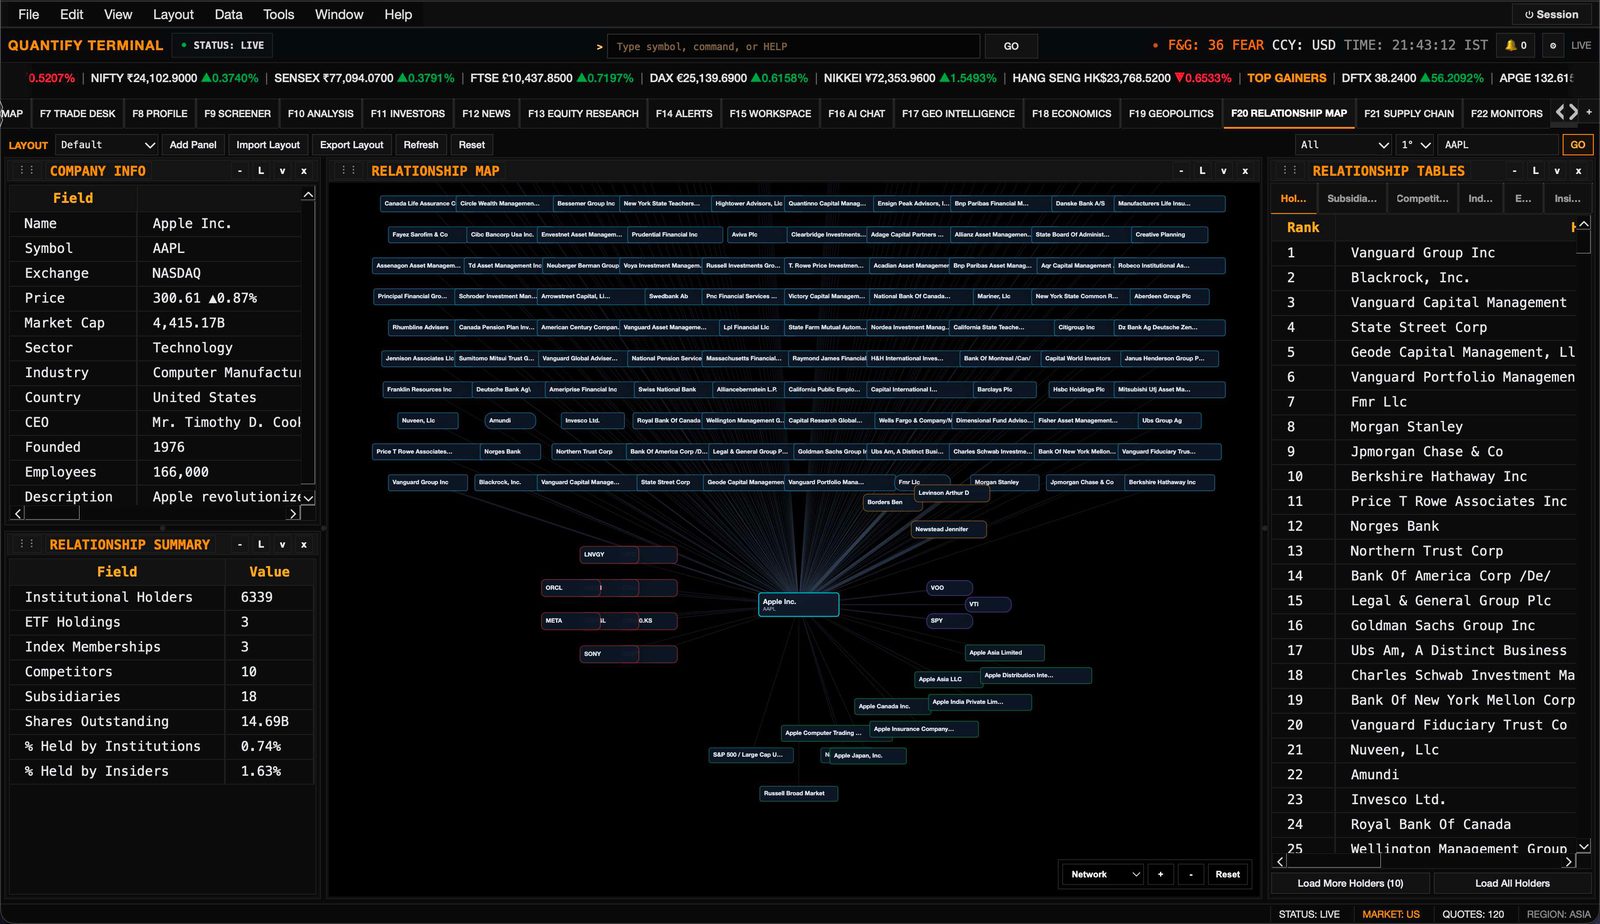1600x924 pixels.
Task: Select the Subsidiaries table tab
Action: [1352, 198]
